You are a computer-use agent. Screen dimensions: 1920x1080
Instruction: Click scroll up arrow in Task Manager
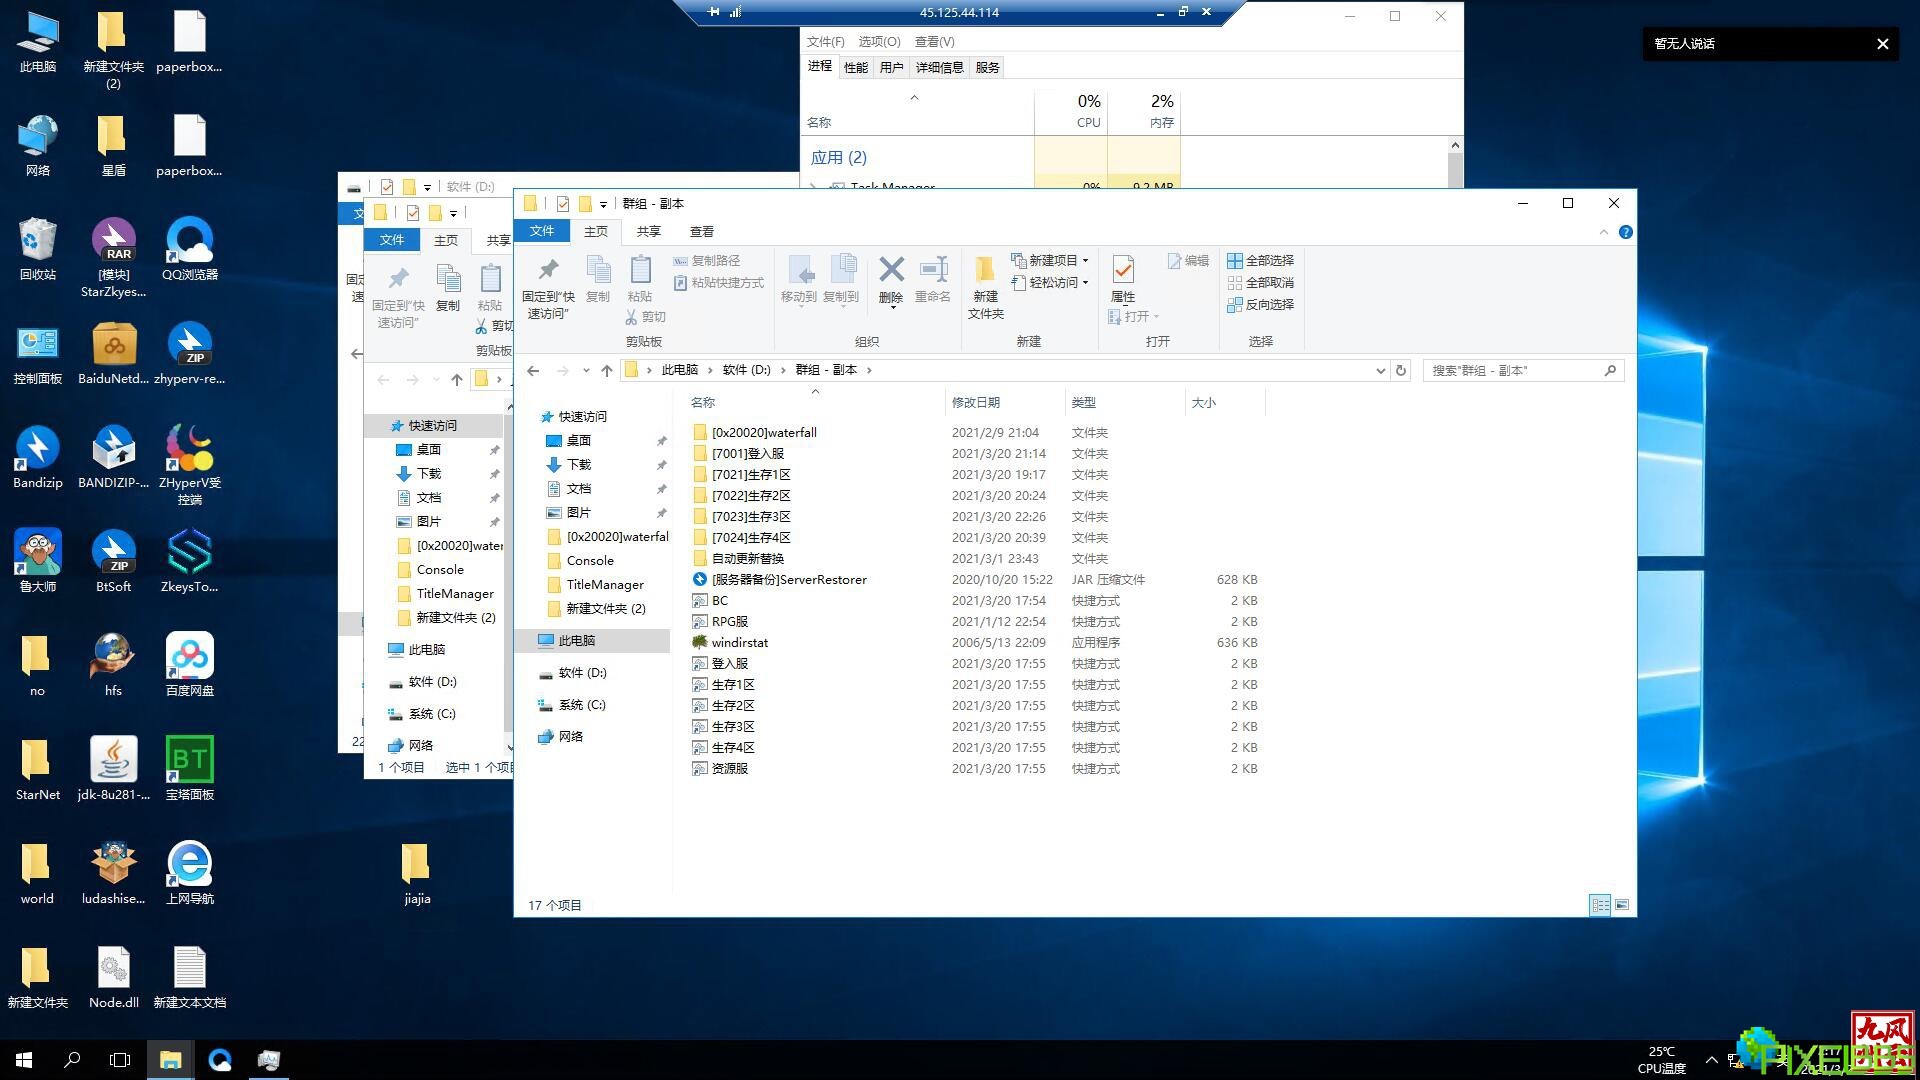pos(1455,146)
